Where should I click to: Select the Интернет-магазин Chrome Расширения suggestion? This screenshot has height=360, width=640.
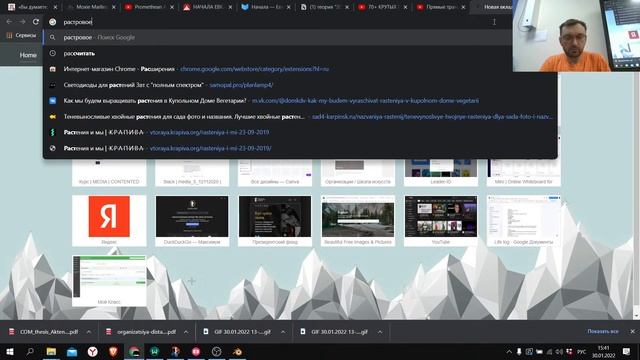(x=300, y=69)
